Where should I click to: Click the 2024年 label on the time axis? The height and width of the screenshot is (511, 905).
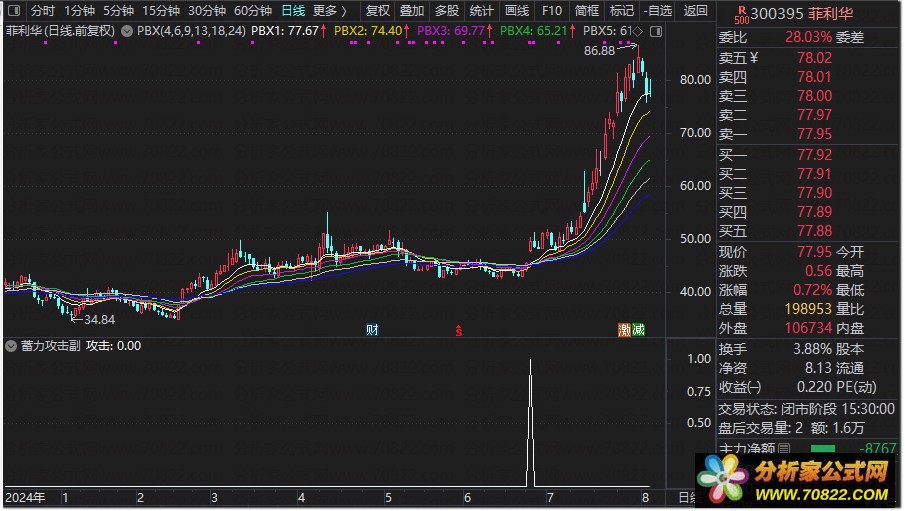coord(25,498)
